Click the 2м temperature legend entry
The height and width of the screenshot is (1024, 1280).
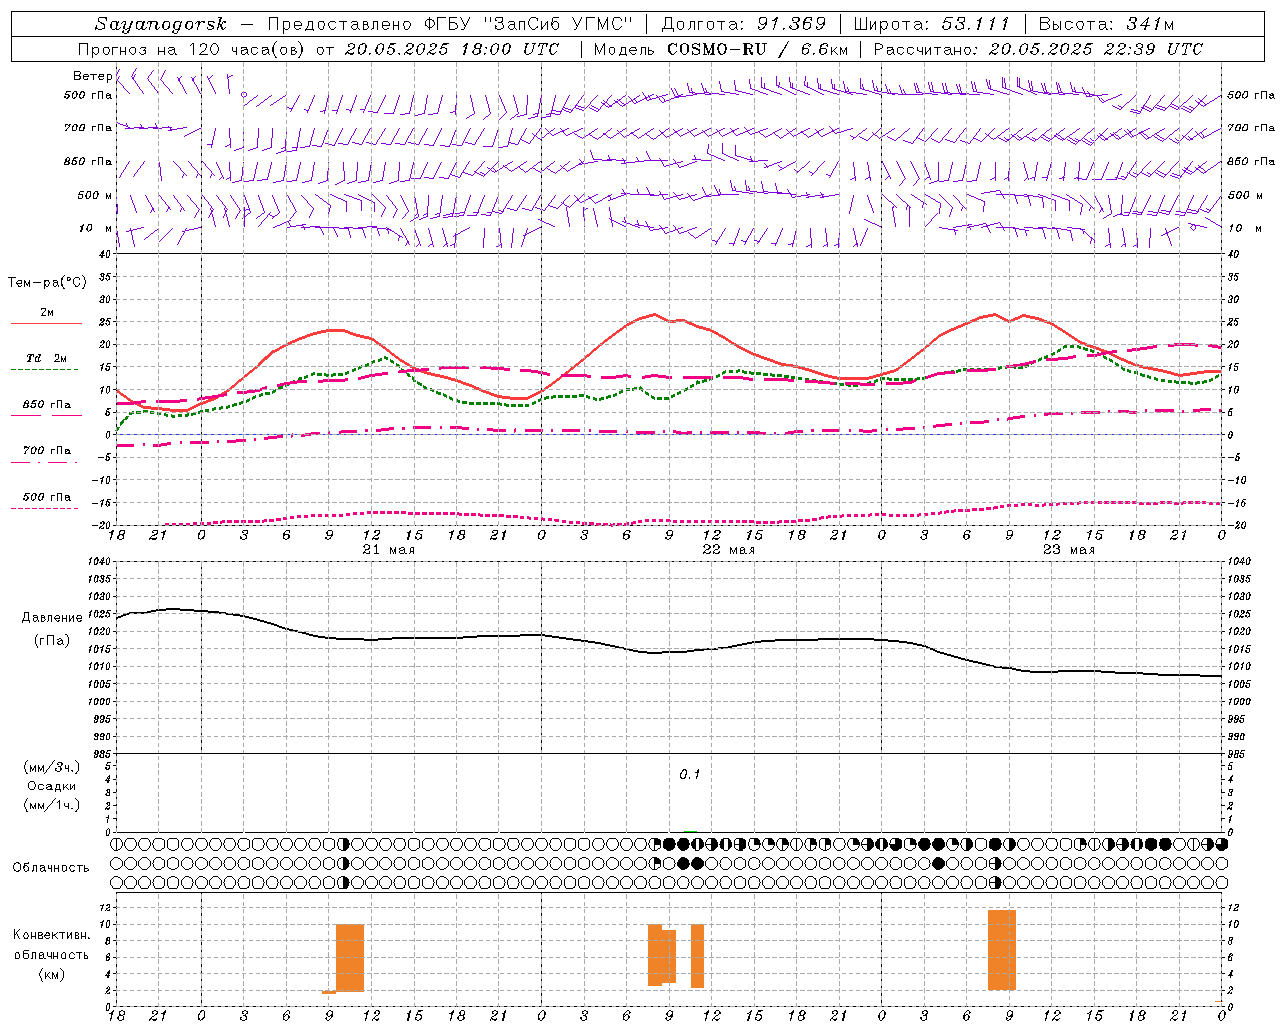(x=46, y=313)
